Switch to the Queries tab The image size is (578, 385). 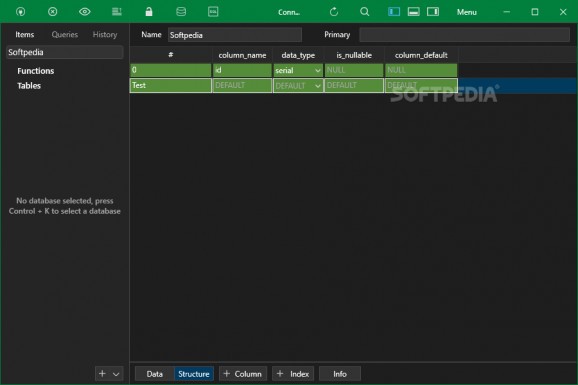point(65,35)
